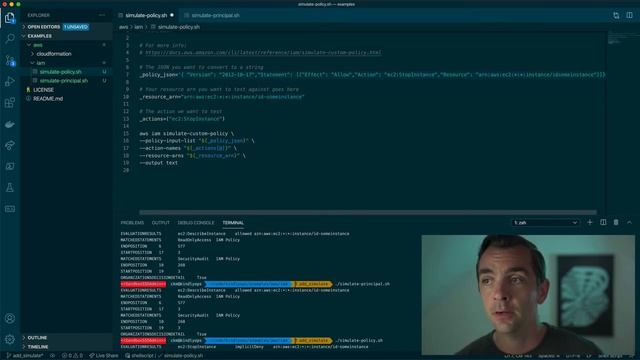Split the terminal panel
Screen dimensions: 640x360
(603, 222)
